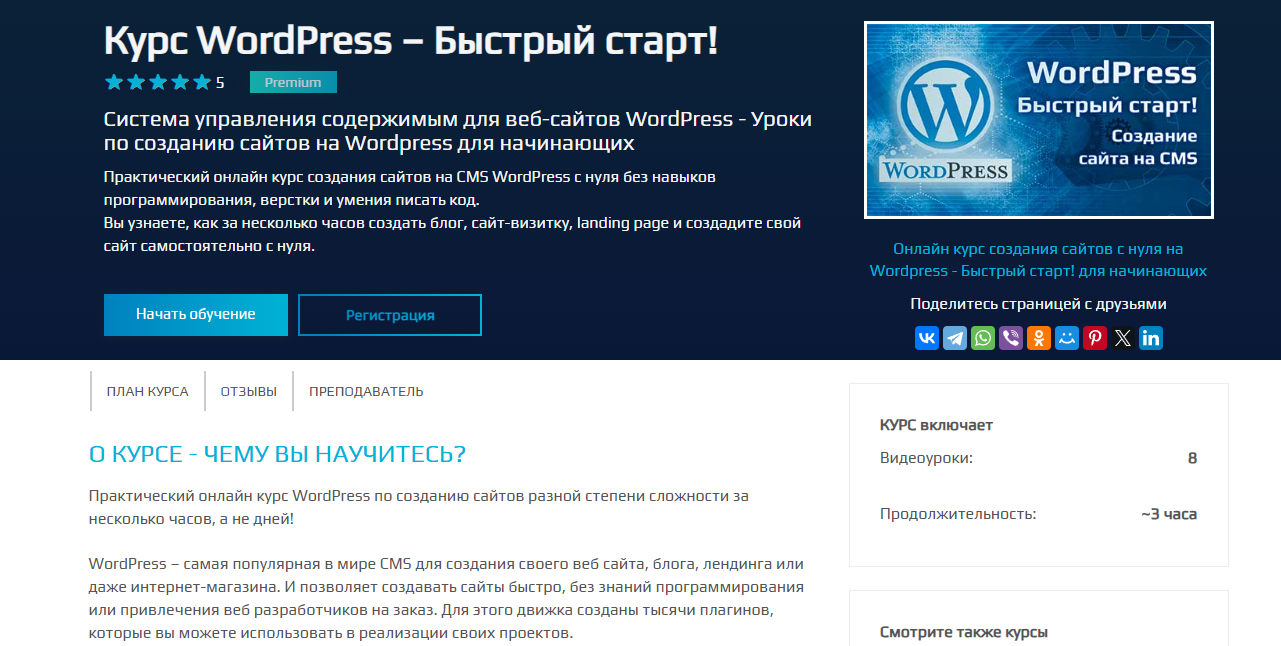The width and height of the screenshot is (1281, 646).
Task: Click the WordPress course banner image
Action: (1038, 120)
